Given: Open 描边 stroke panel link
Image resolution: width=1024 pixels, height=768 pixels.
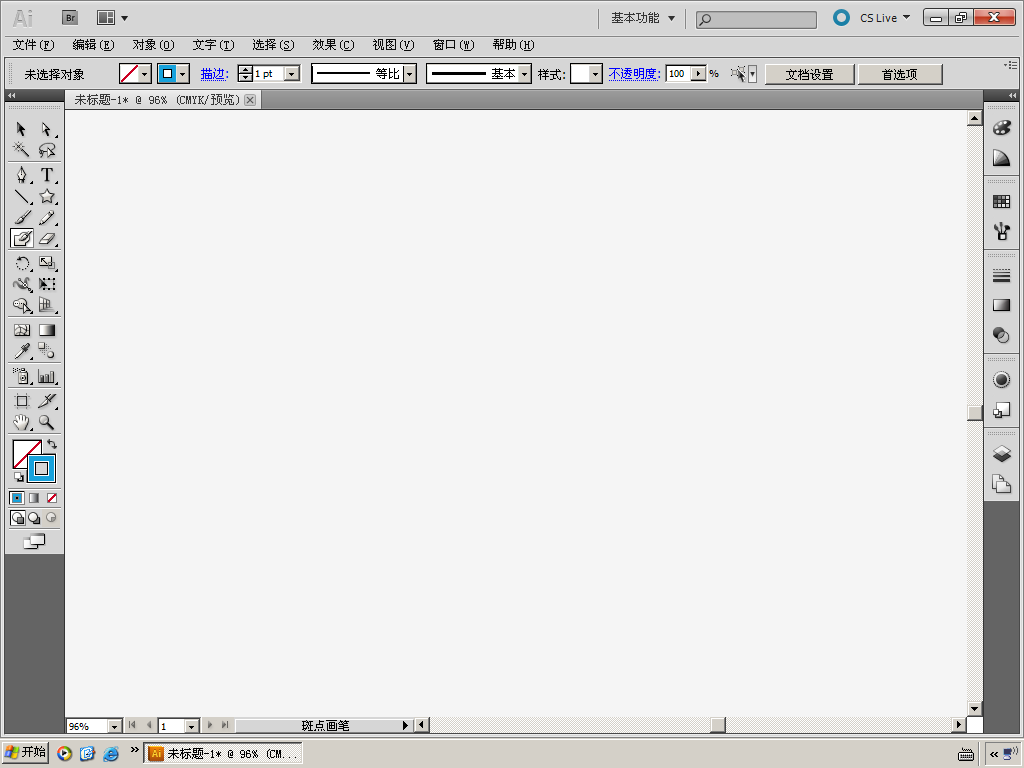Looking at the screenshot, I should [x=214, y=74].
